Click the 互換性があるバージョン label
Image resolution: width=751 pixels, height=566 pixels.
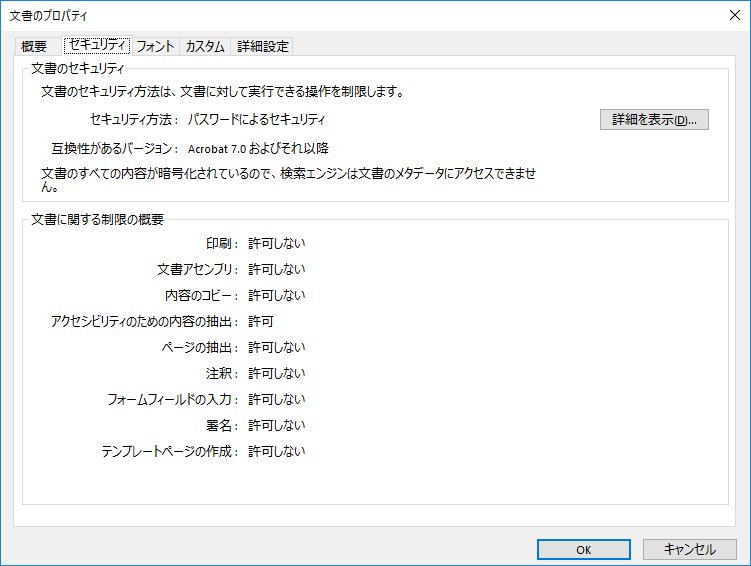click(115, 148)
